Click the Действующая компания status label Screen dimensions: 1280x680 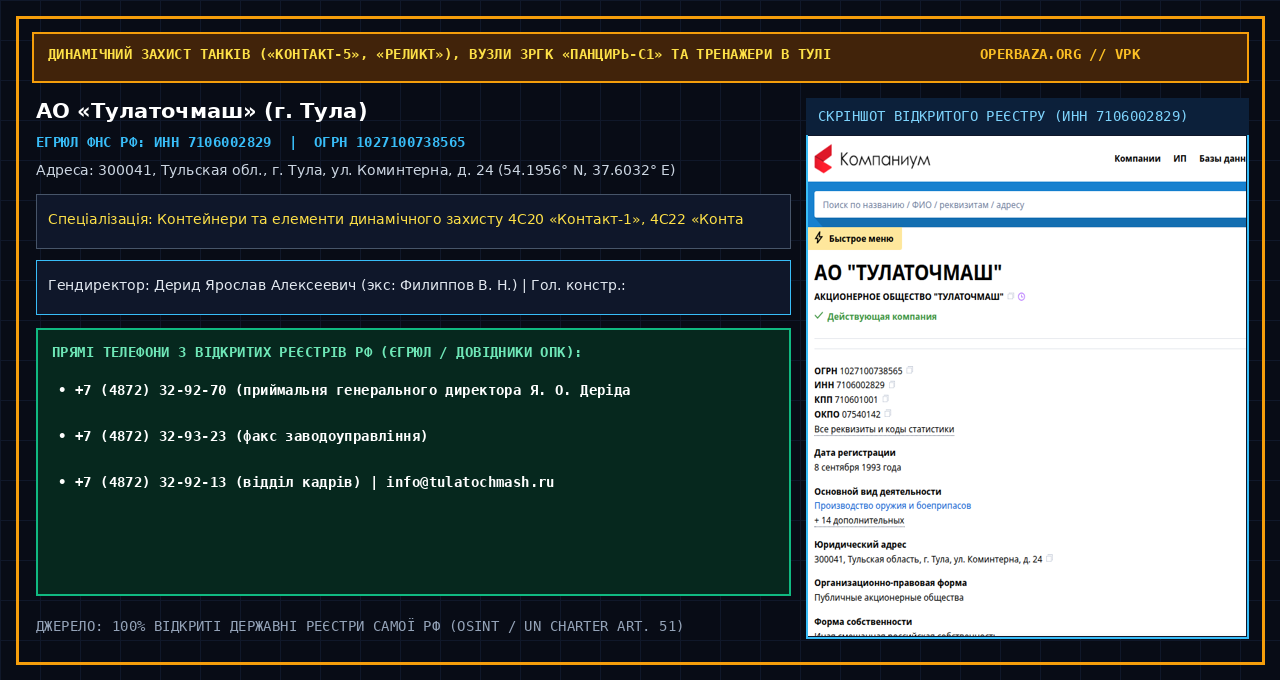882,316
